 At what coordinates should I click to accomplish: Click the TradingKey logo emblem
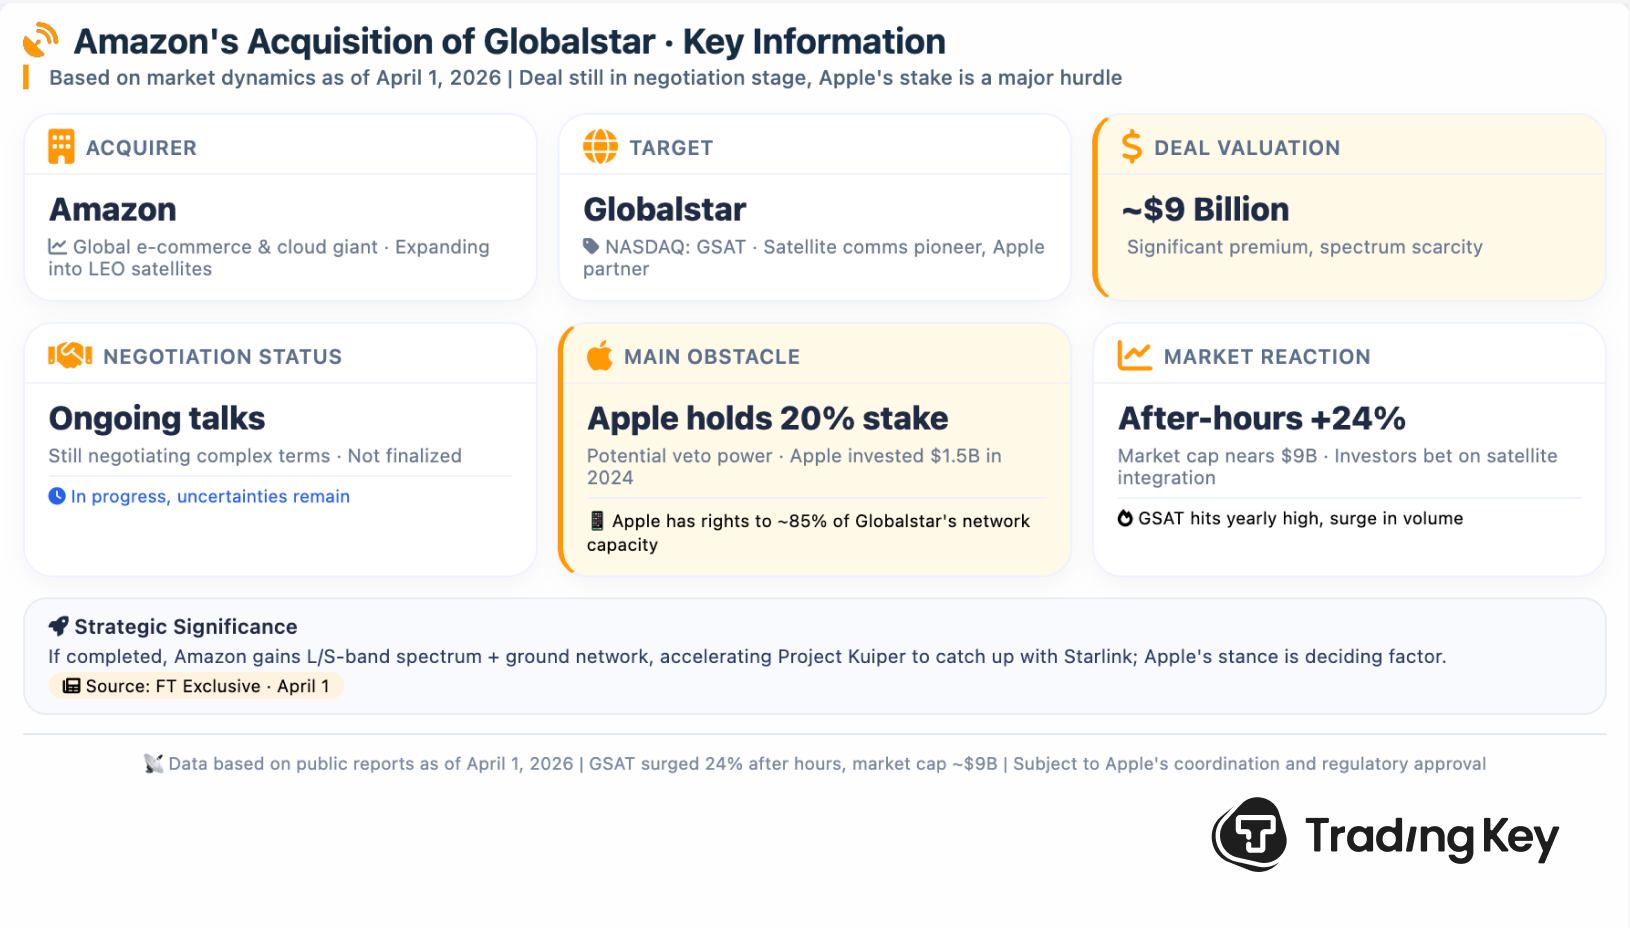[x=1249, y=835]
